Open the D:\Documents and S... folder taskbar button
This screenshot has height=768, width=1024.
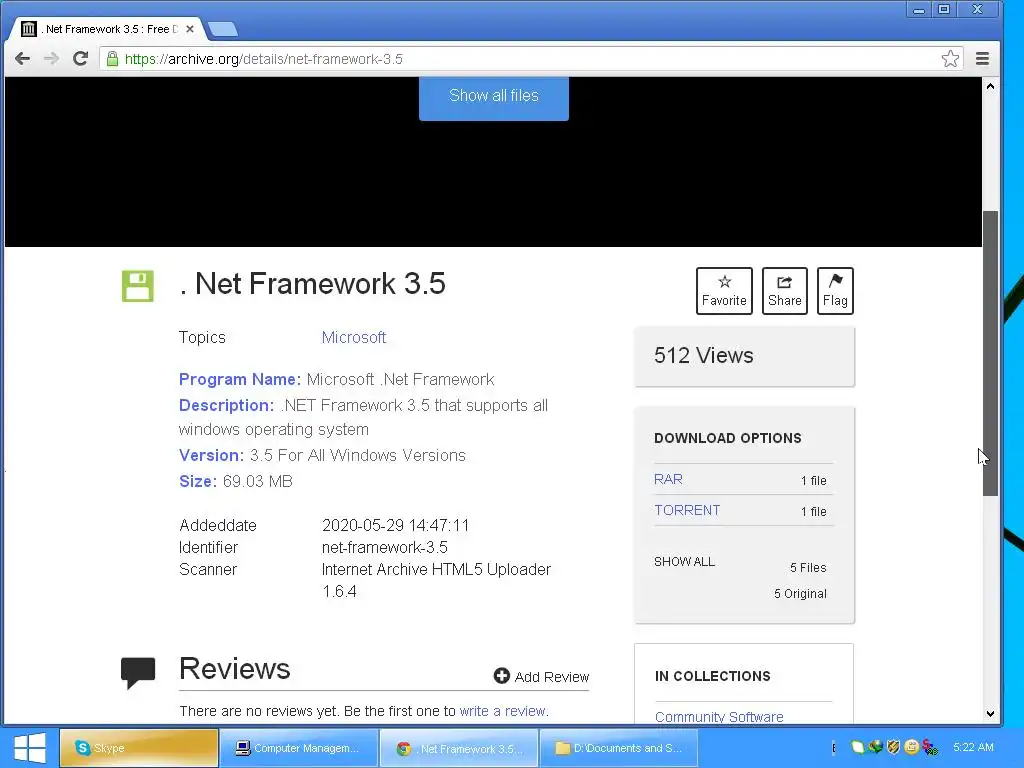[x=618, y=748]
